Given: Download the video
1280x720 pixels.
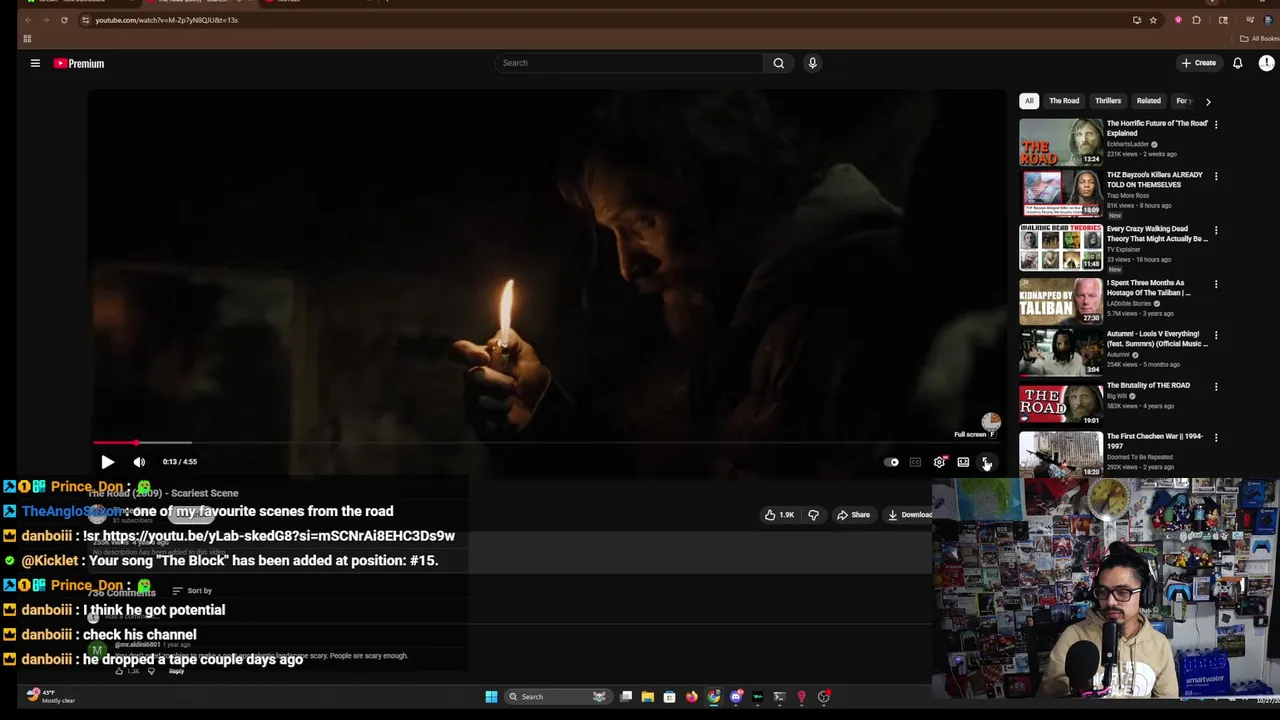Looking at the screenshot, I should [909, 515].
